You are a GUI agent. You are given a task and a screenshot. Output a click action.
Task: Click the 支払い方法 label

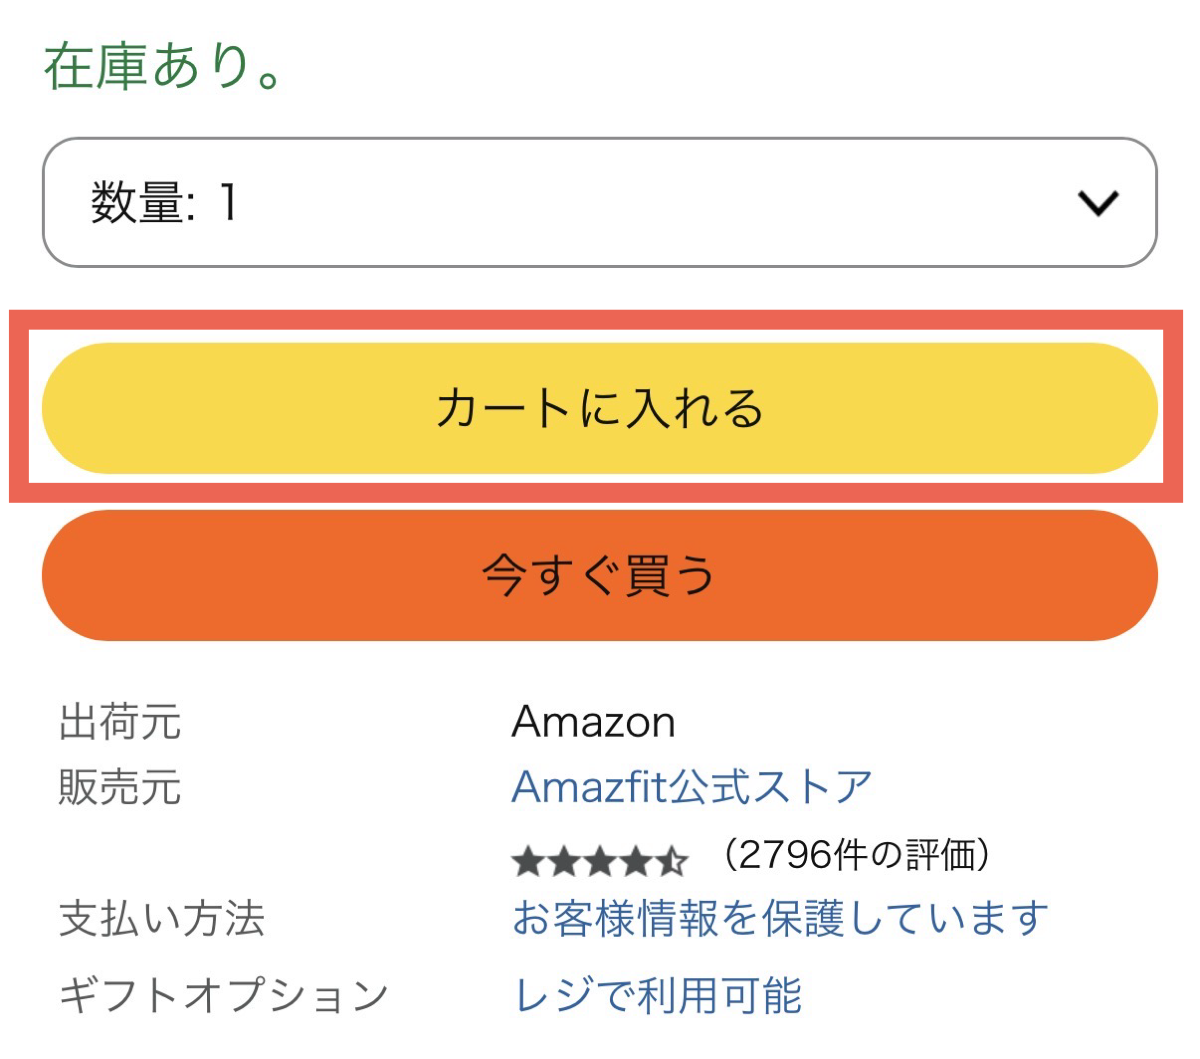(x=162, y=918)
